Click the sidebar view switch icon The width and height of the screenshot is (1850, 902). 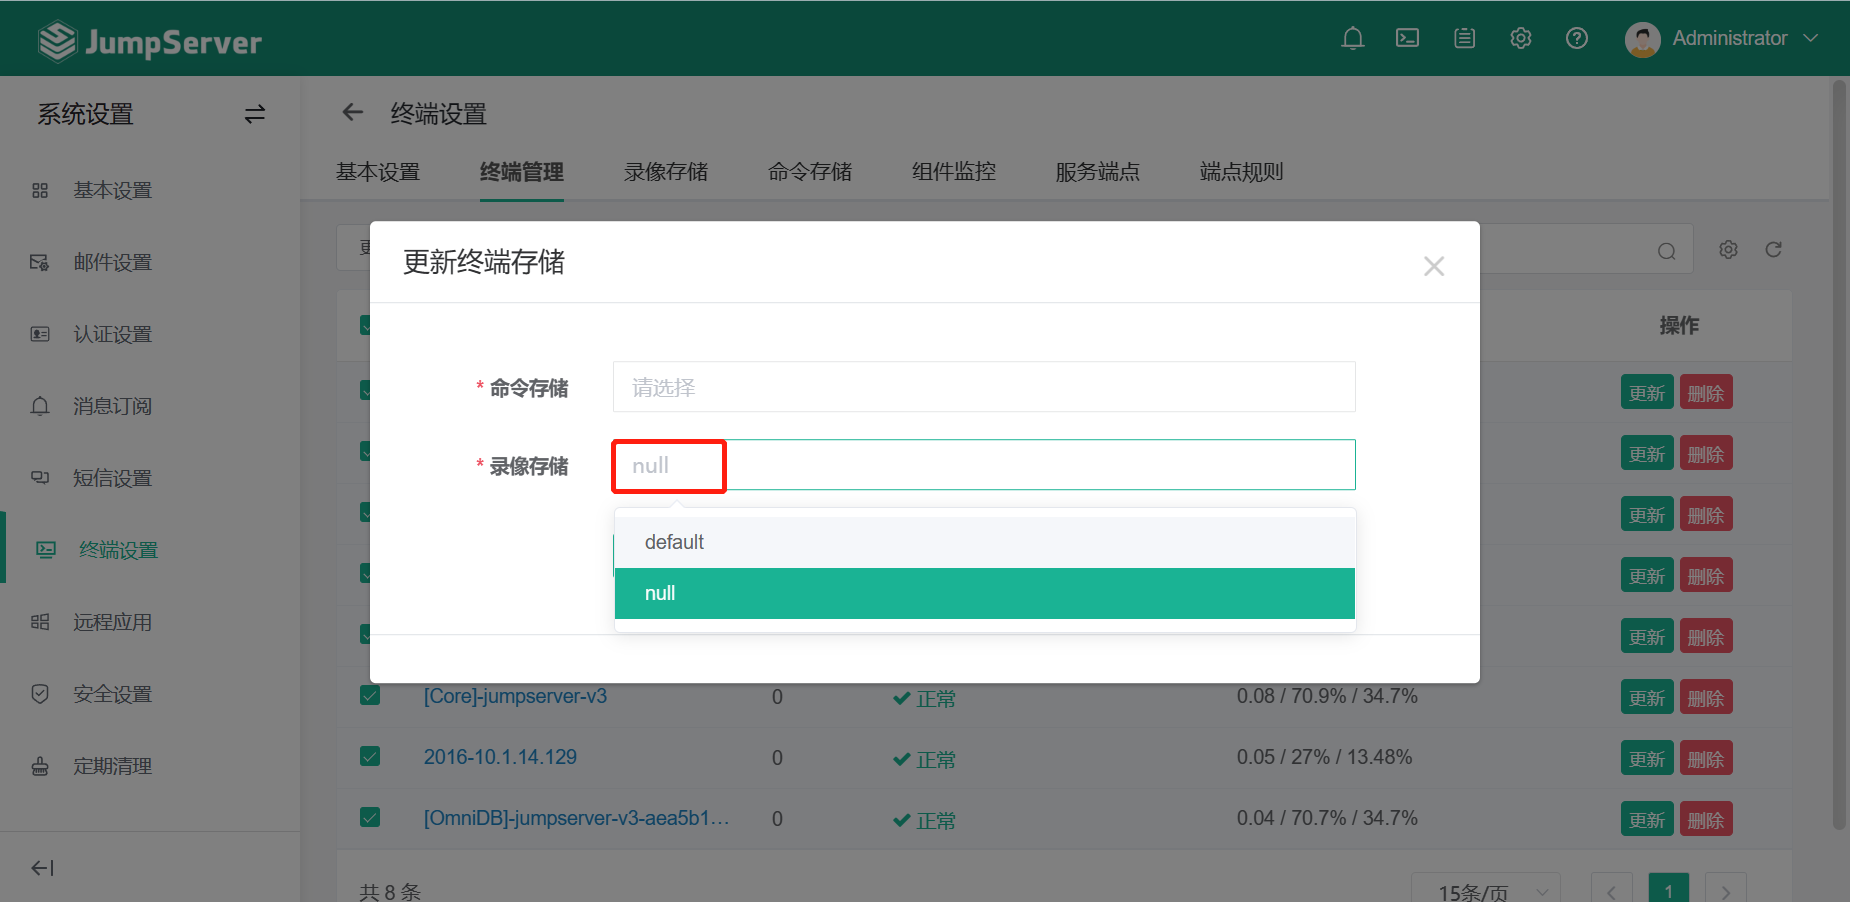255,114
